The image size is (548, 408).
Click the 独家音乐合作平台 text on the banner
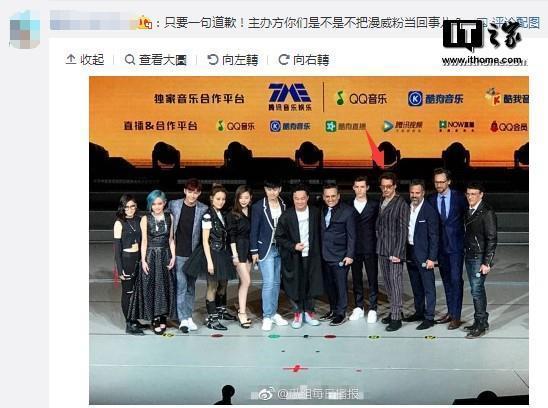coord(199,99)
